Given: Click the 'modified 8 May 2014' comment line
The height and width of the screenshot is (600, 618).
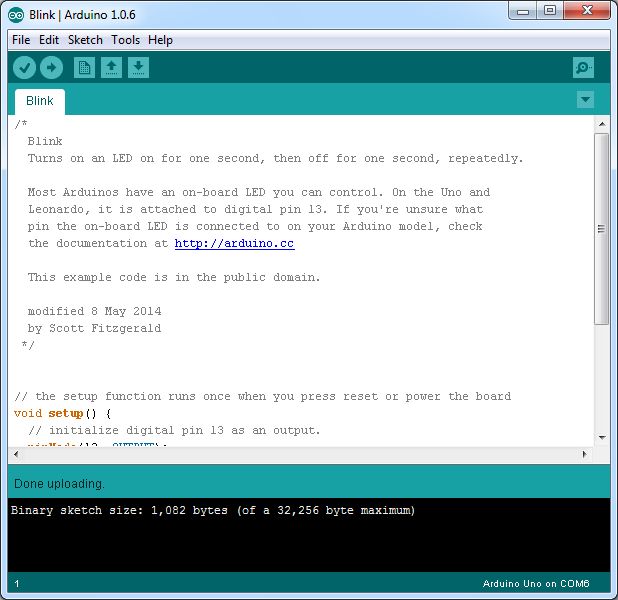Looking at the screenshot, I should coord(95,311).
